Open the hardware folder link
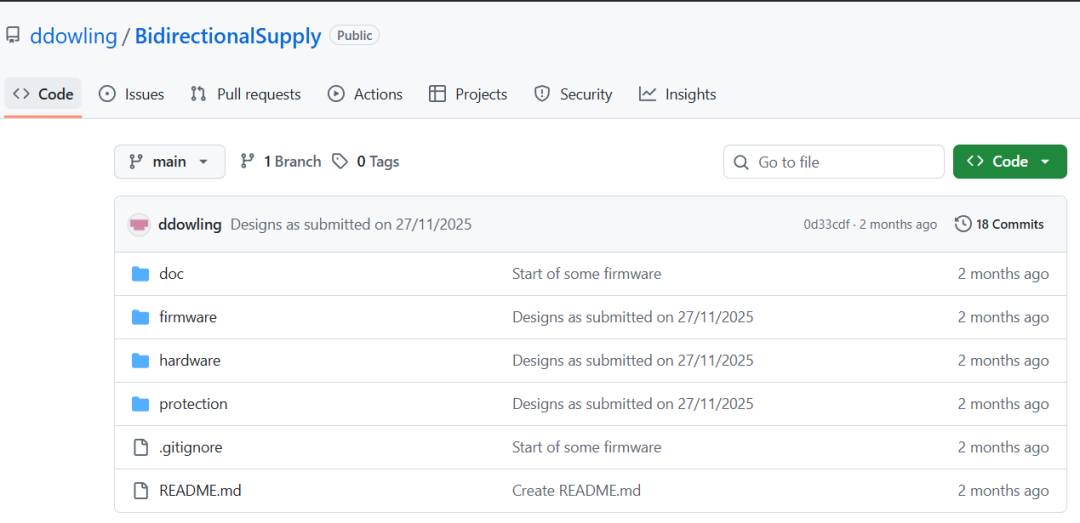This screenshot has height=523, width=1080. (190, 360)
